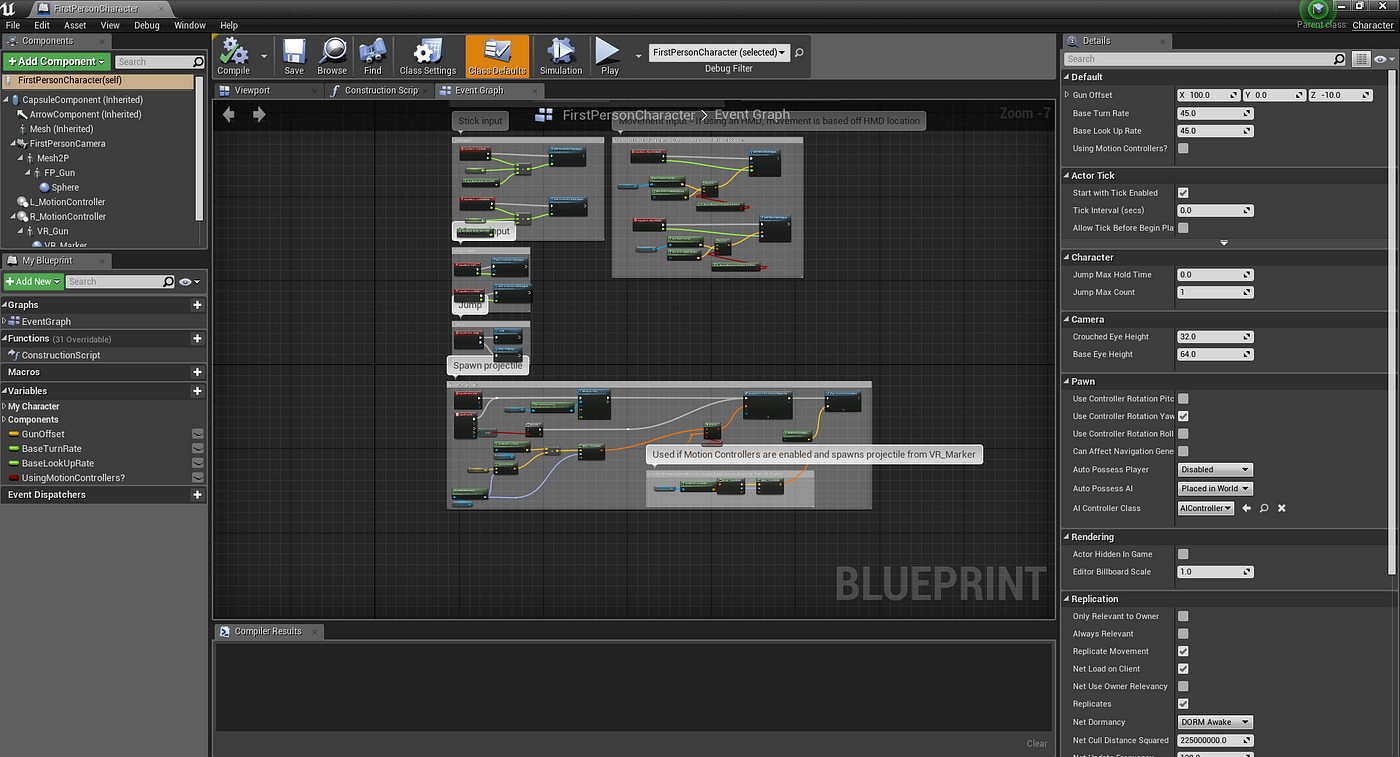Click Crouched Eye Height value field
Screen dimensions: 1400x757
tap(1215, 337)
